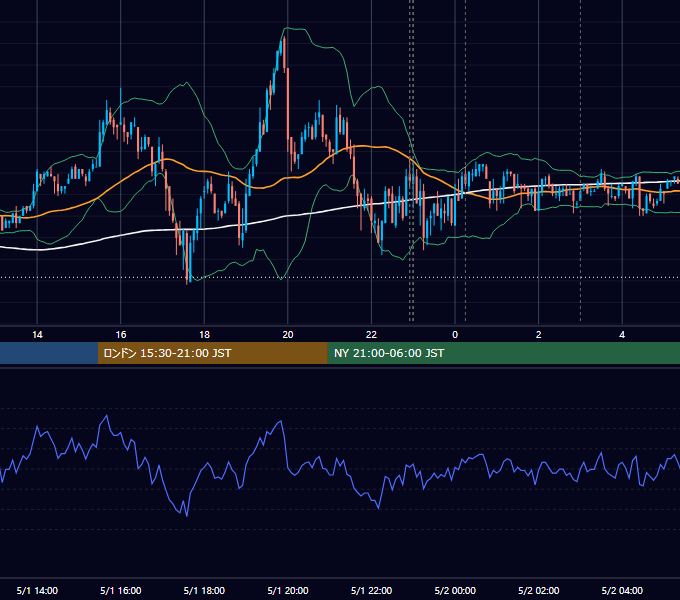Click the 16 hour label on upper axis
Screen dimensions: 680x600
click(121, 335)
